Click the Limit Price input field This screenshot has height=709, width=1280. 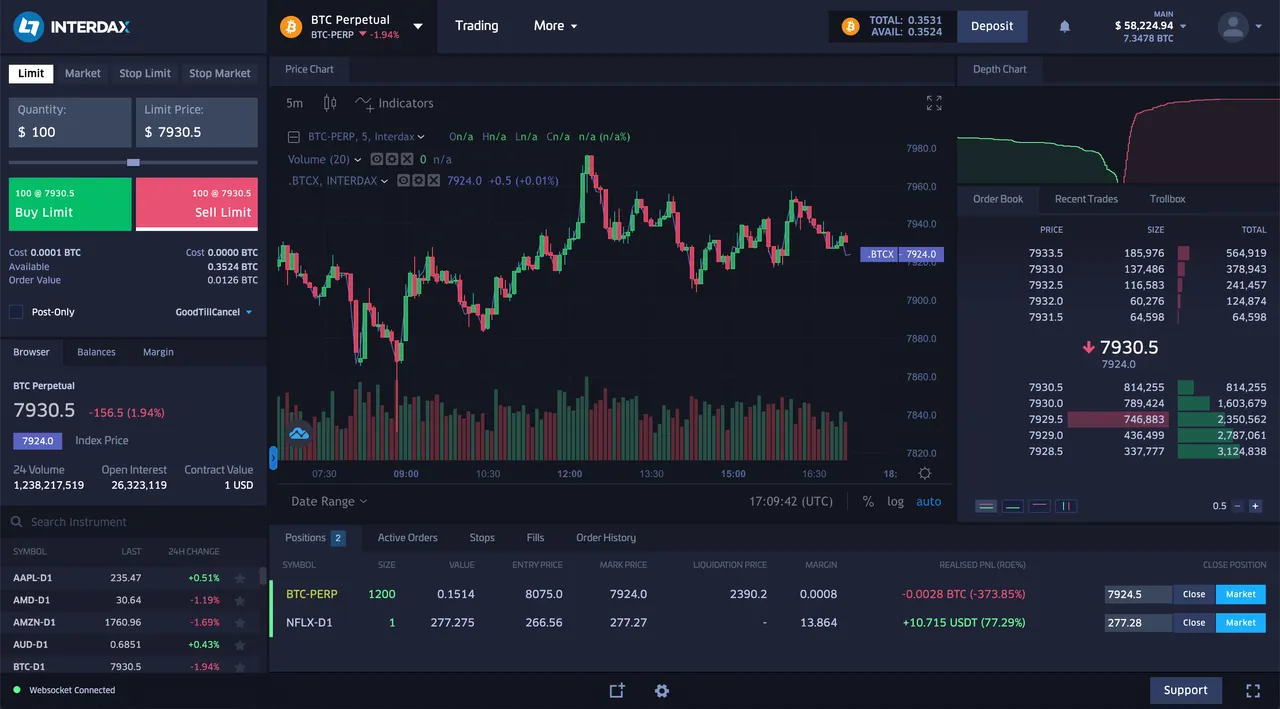[x=197, y=122]
